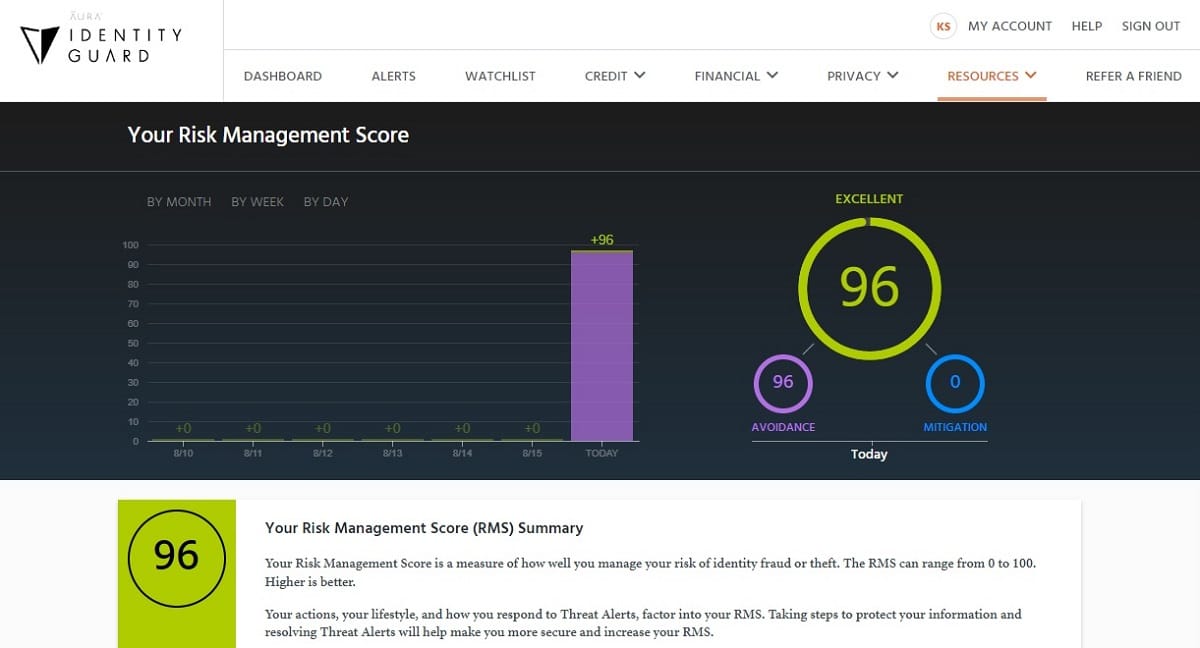Click the 8/14 date label on chart
This screenshot has width=1200, height=648.
(x=462, y=453)
